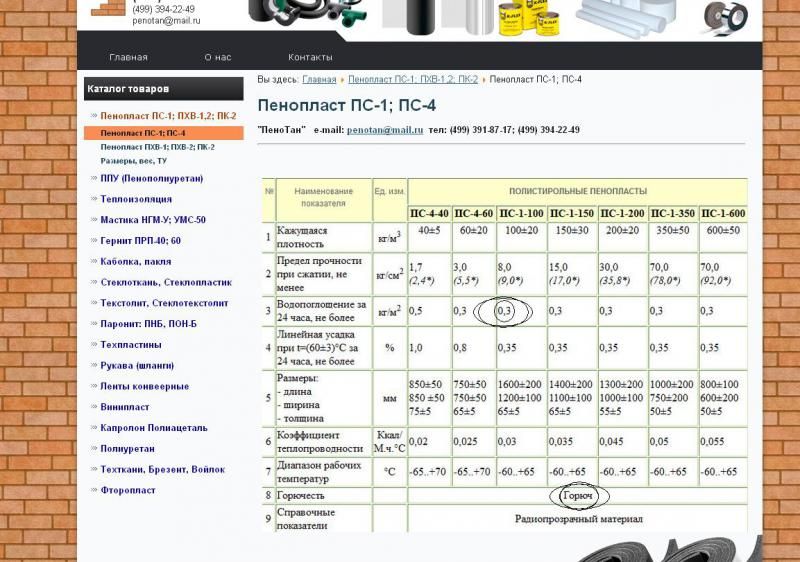
Task: Open the Мастика НГМ-У; УМС-50 category
Action: [x=152, y=220]
